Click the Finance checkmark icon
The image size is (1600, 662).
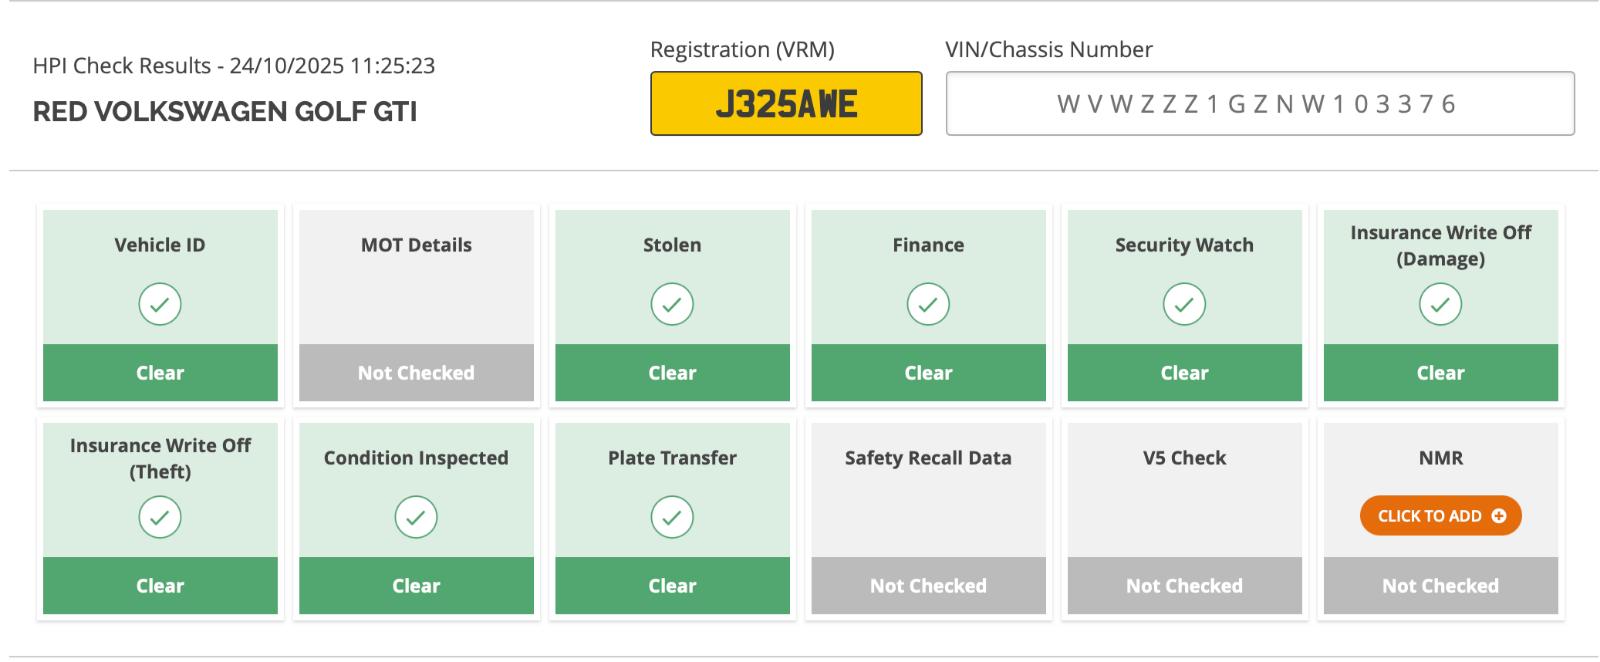(x=928, y=304)
